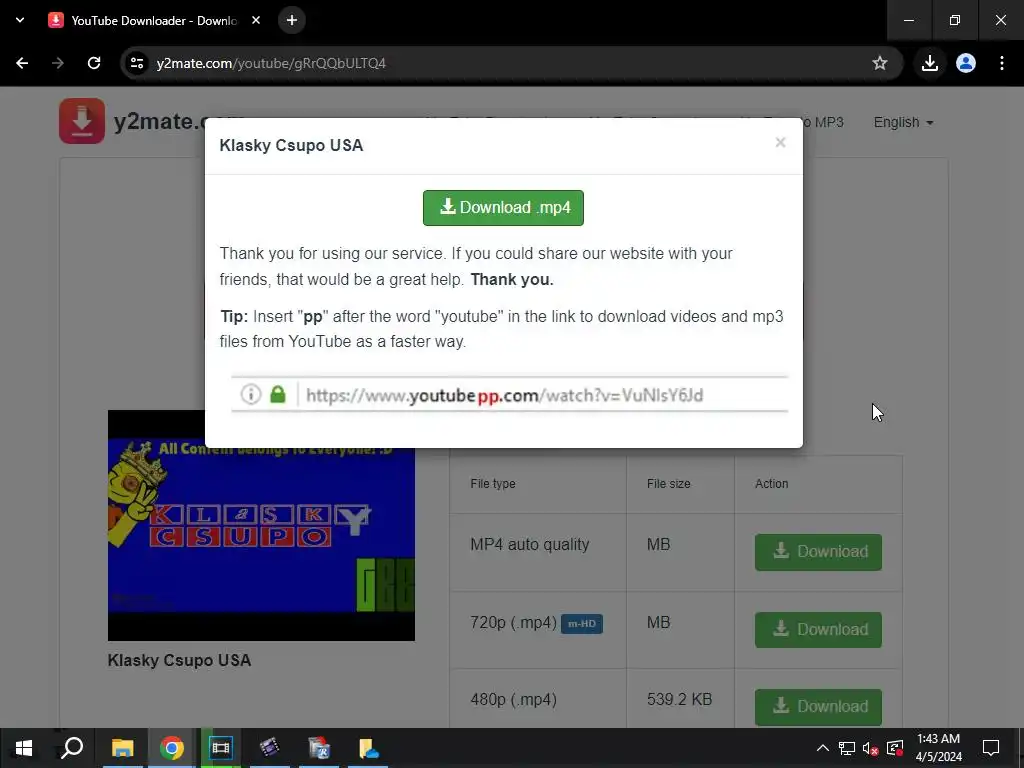Click the 480p (.mp4) label
Screen dimensions: 1024x768
coord(513,700)
